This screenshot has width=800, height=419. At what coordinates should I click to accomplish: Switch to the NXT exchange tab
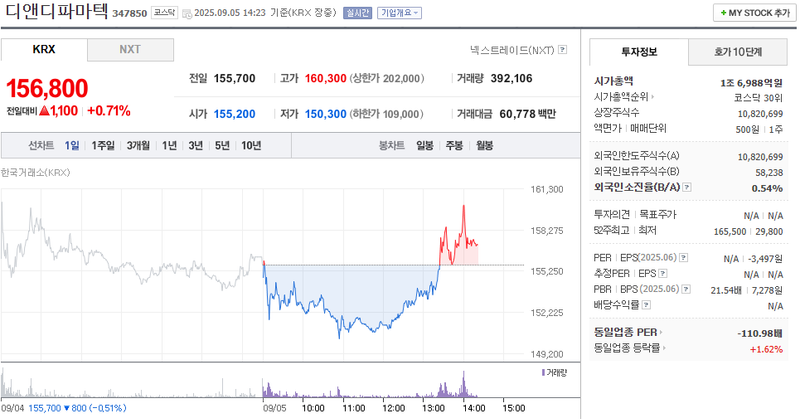tap(130, 50)
